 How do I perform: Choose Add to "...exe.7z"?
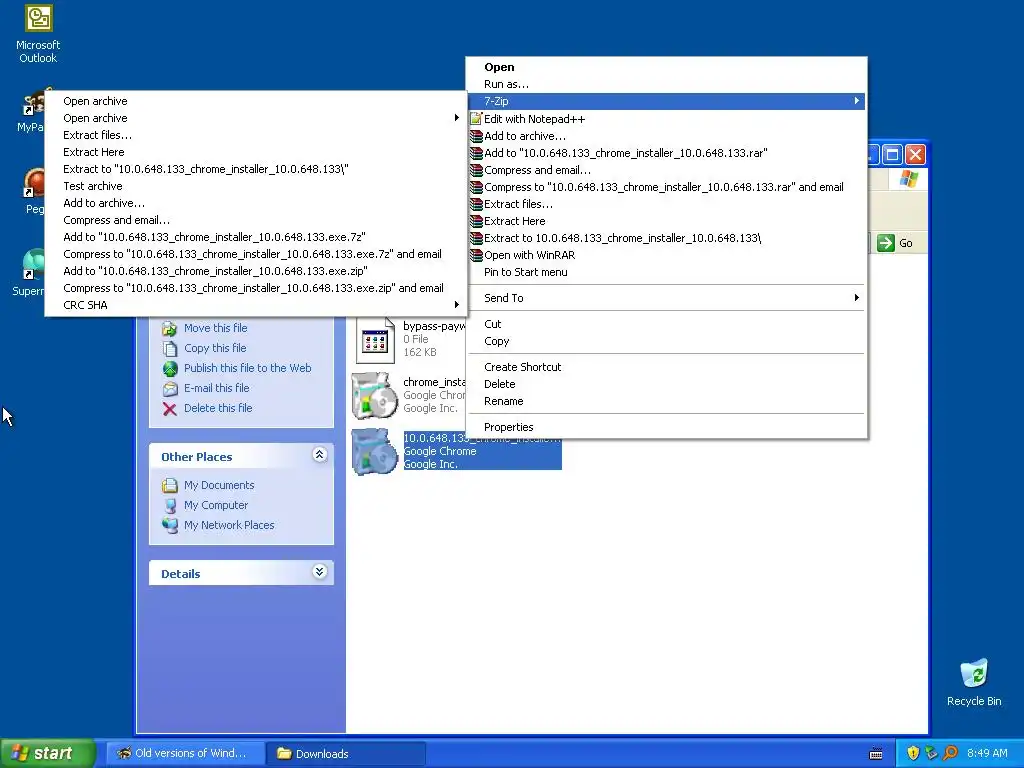point(256,237)
